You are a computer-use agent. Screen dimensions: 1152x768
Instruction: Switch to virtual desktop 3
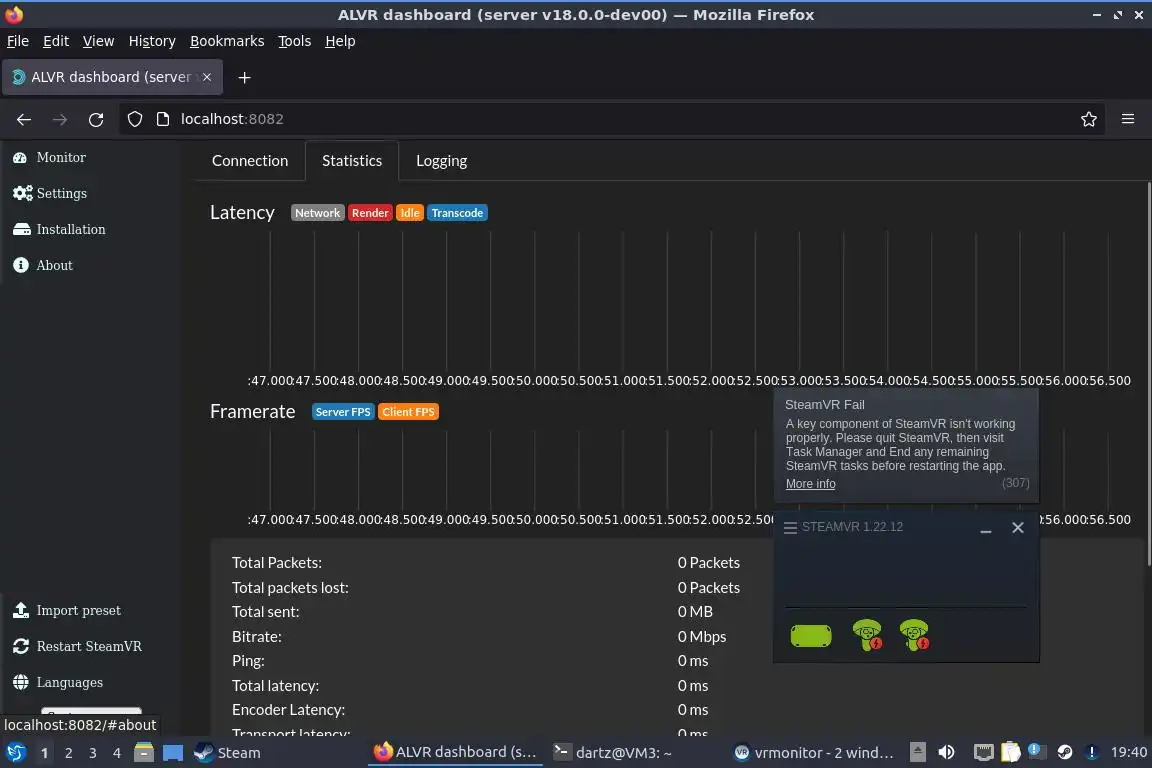(93, 753)
